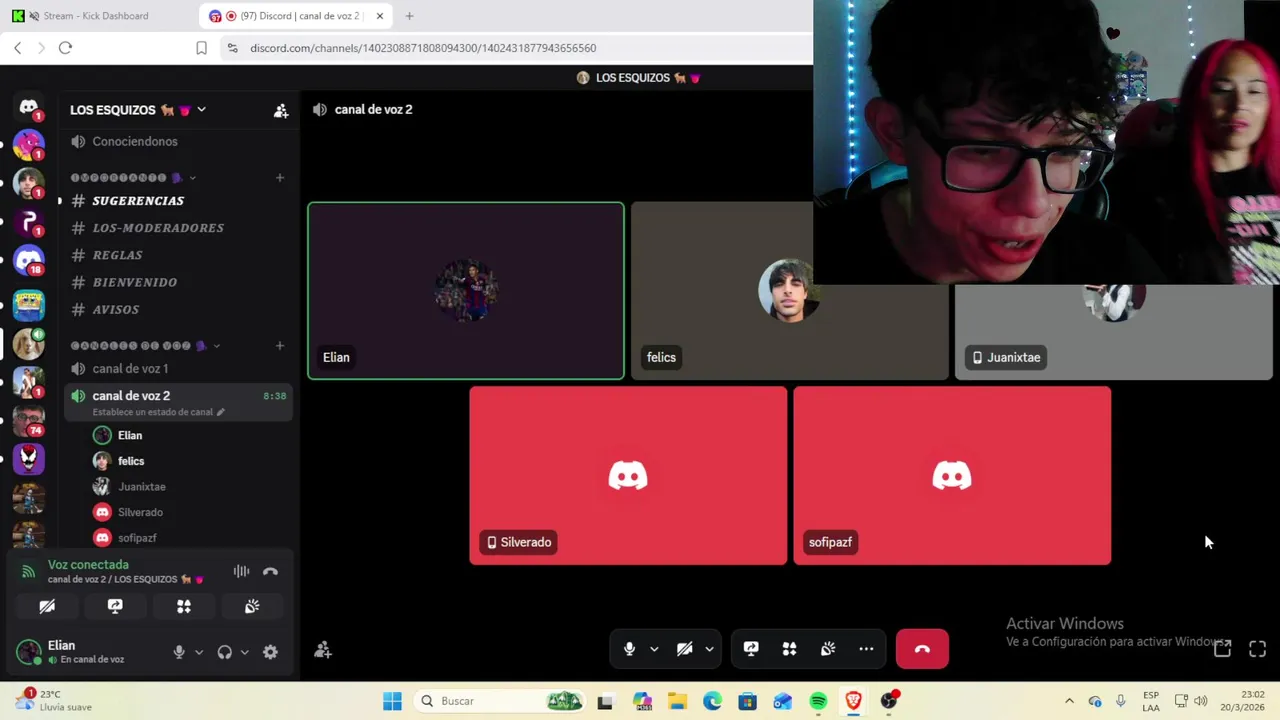This screenshot has height=720, width=1280.
Task: Collapse the first channel category above SUGERENCIAS
Action: click(x=132, y=178)
